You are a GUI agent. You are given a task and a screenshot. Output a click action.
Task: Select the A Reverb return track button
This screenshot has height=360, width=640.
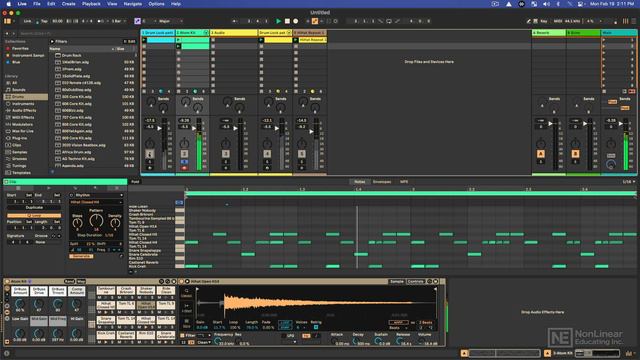coord(541,154)
